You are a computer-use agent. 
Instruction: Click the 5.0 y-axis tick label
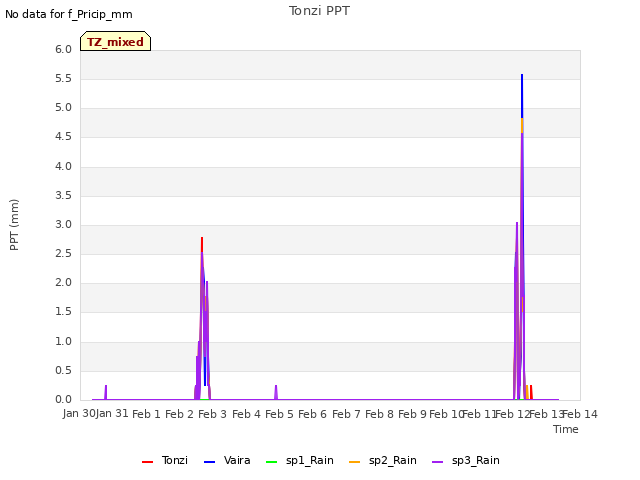[63, 108]
